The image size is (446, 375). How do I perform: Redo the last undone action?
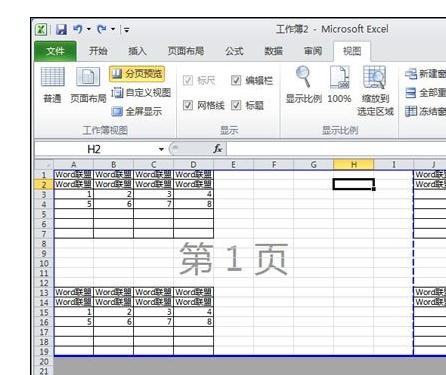102,29
